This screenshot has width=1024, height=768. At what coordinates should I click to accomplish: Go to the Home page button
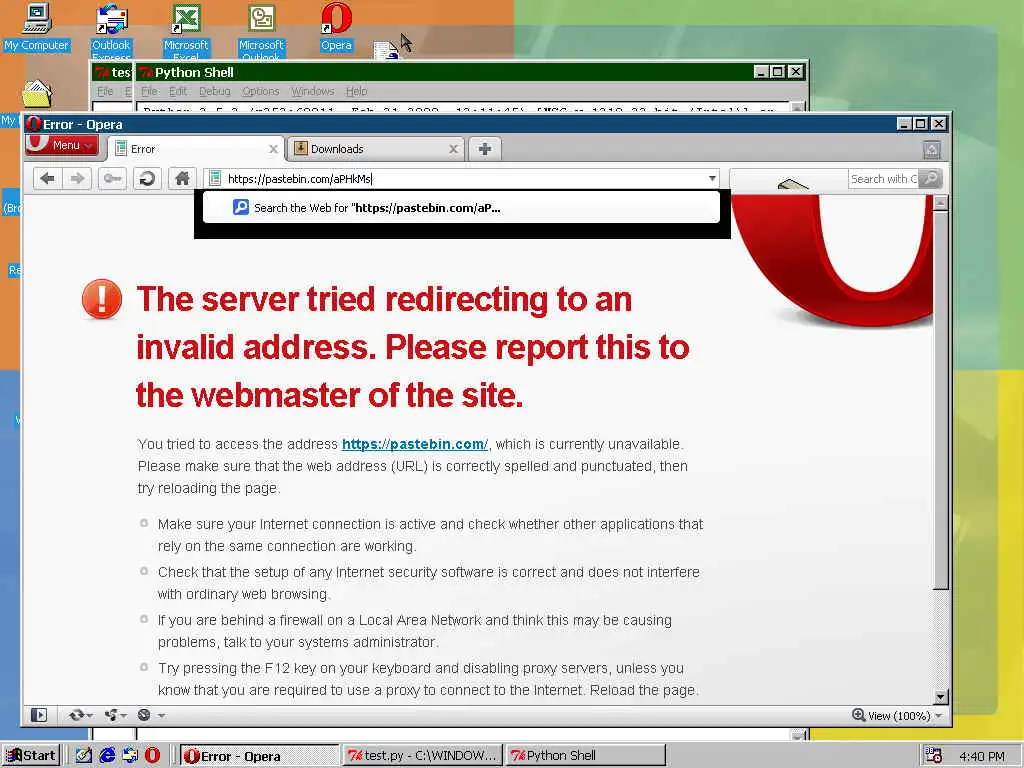pyautogui.click(x=182, y=178)
